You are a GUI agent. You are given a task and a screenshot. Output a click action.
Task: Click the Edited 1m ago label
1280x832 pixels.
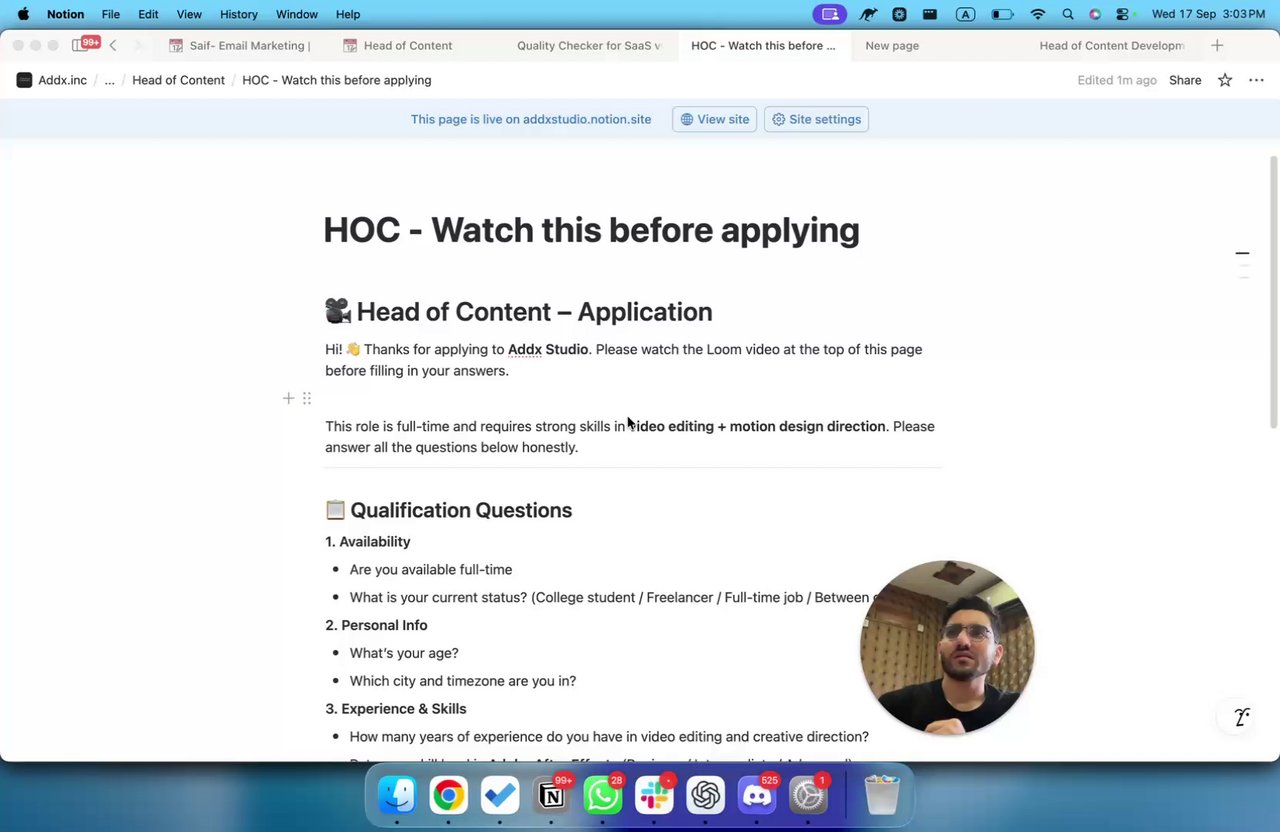coord(1117,80)
